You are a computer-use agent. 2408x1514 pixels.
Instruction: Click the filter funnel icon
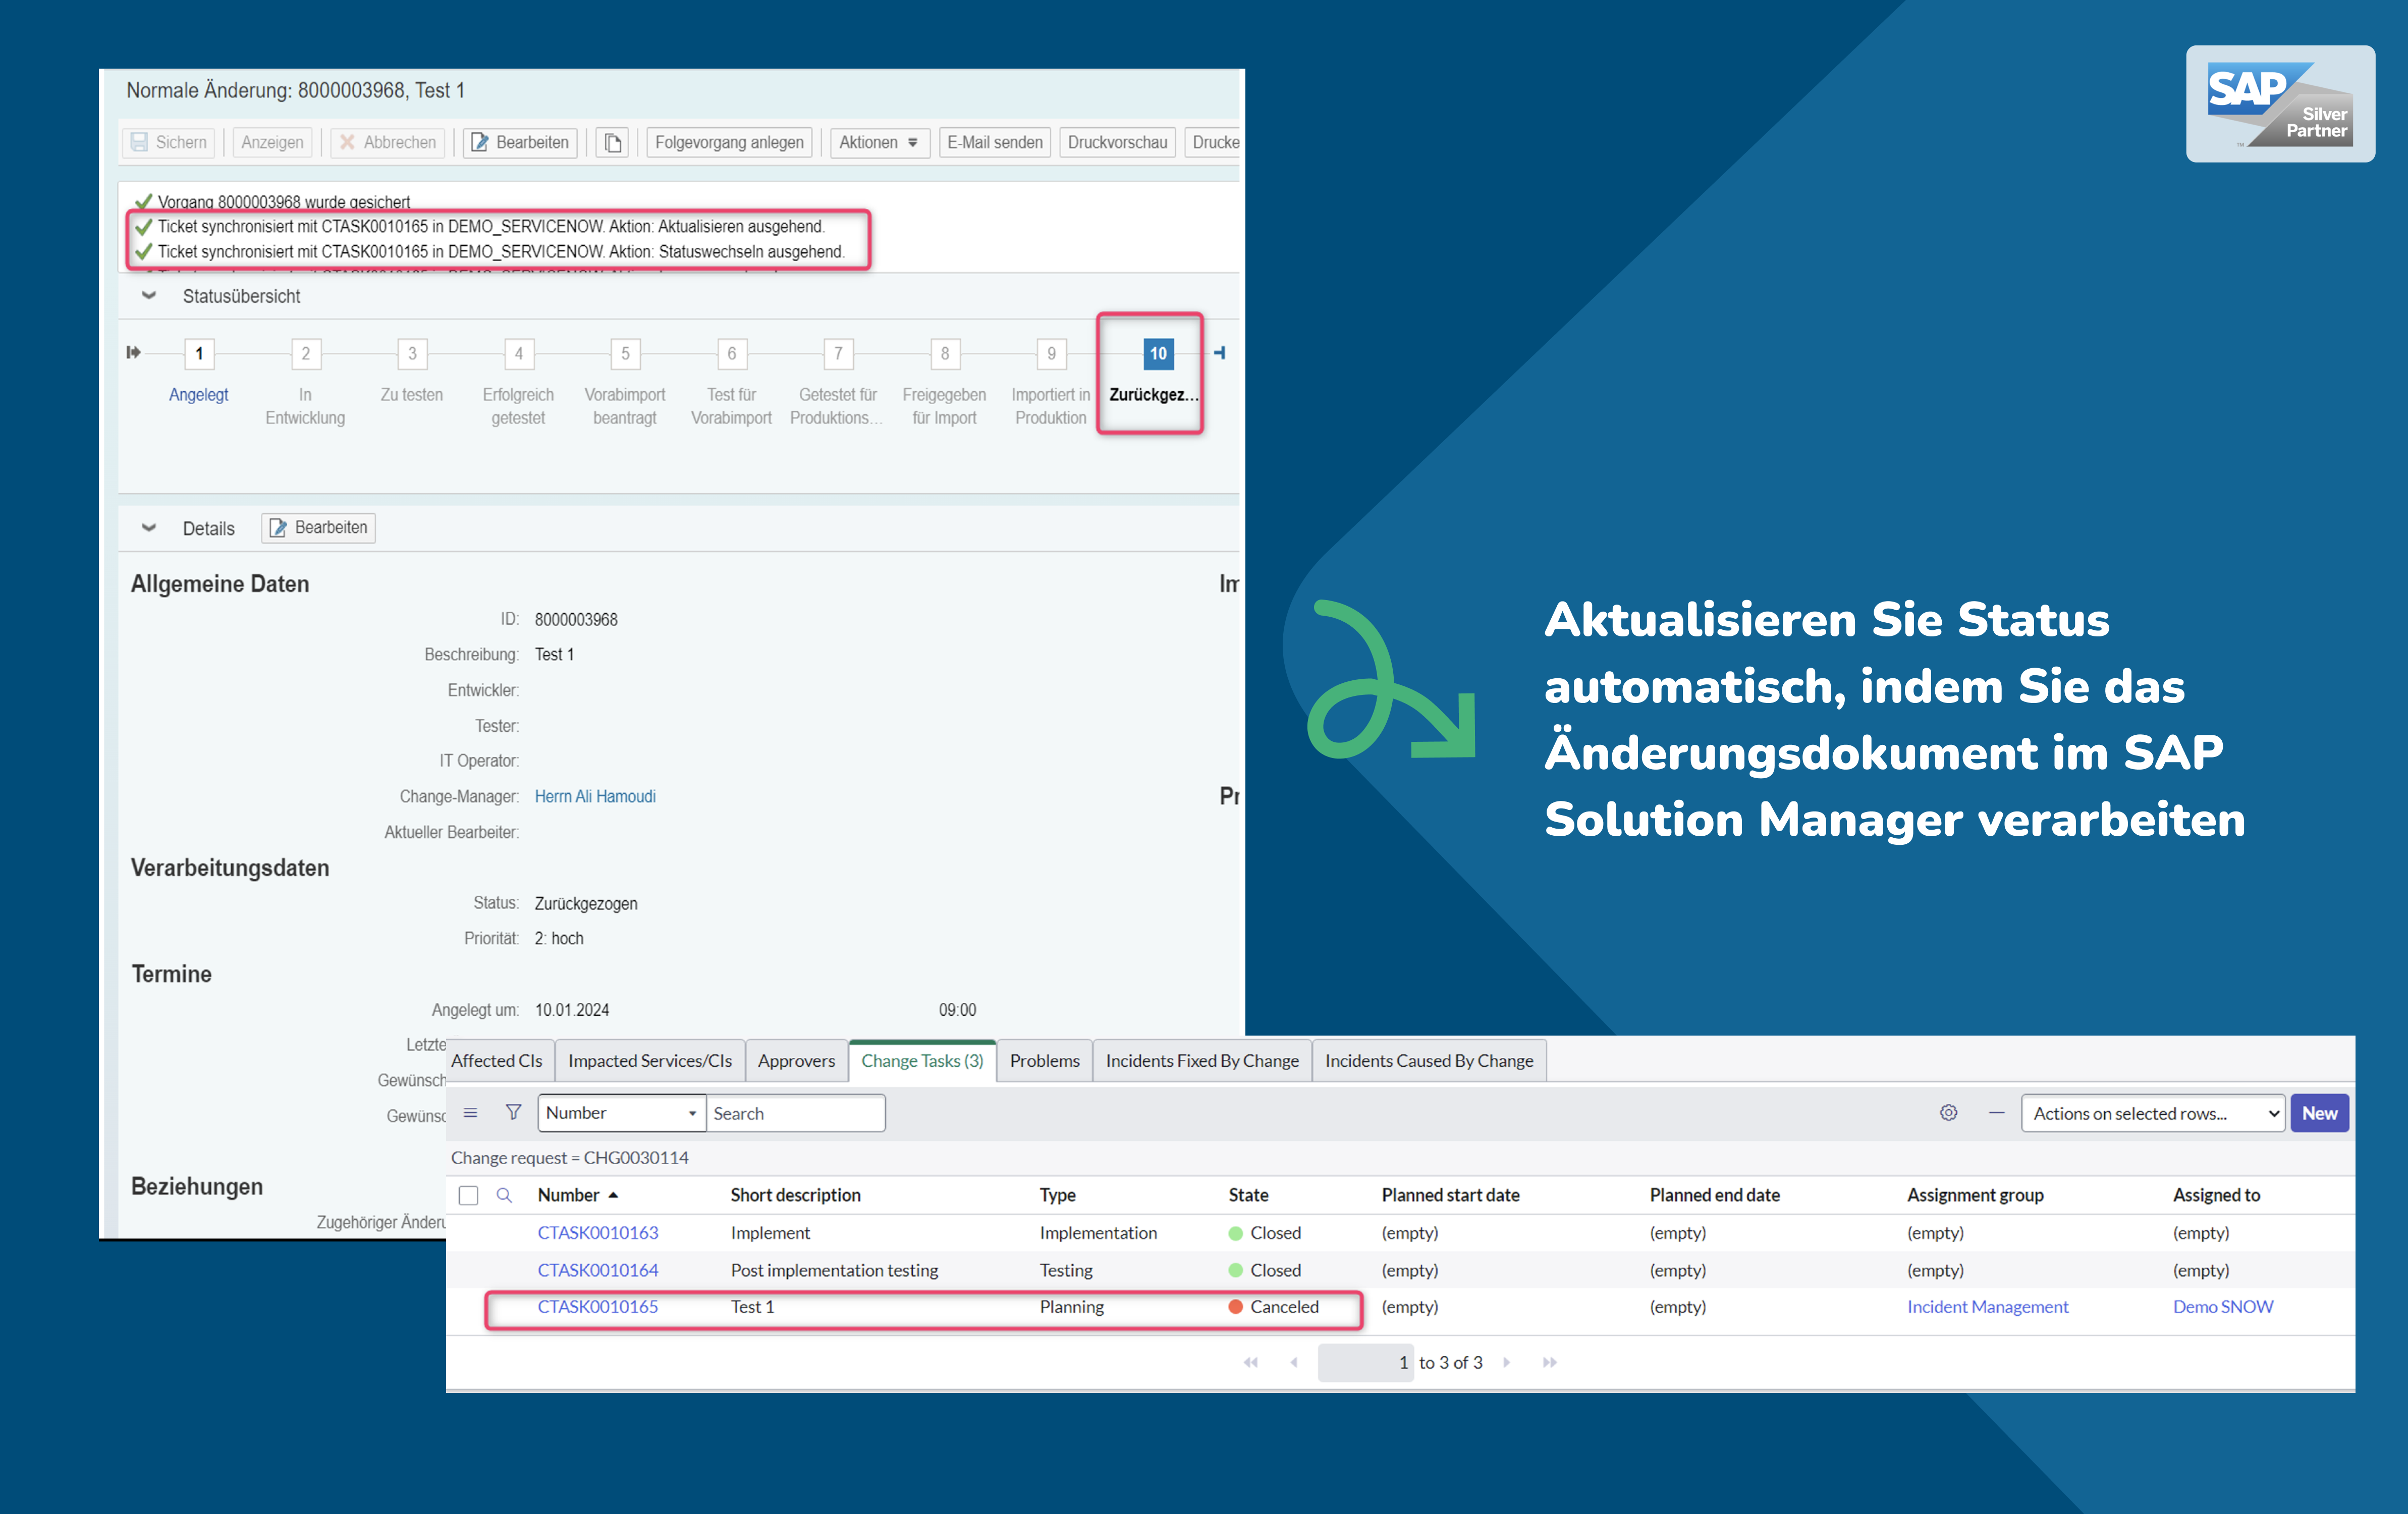(x=513, y=1112)
